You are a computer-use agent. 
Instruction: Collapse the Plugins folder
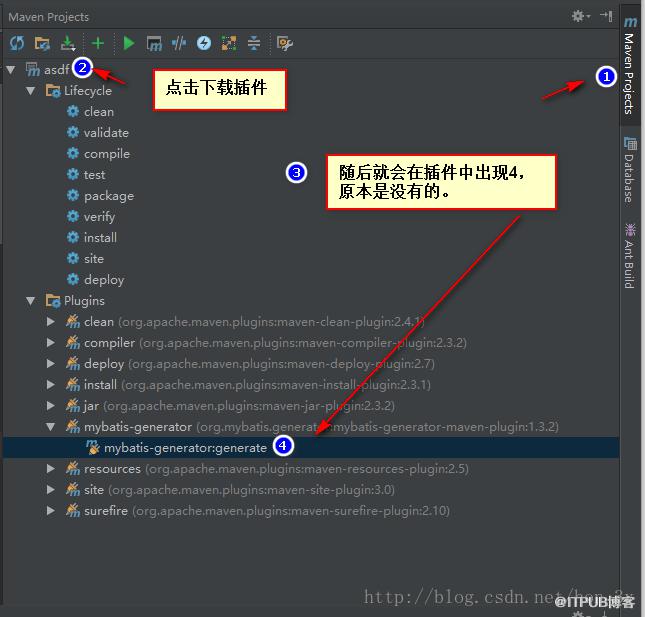[31, 301]
